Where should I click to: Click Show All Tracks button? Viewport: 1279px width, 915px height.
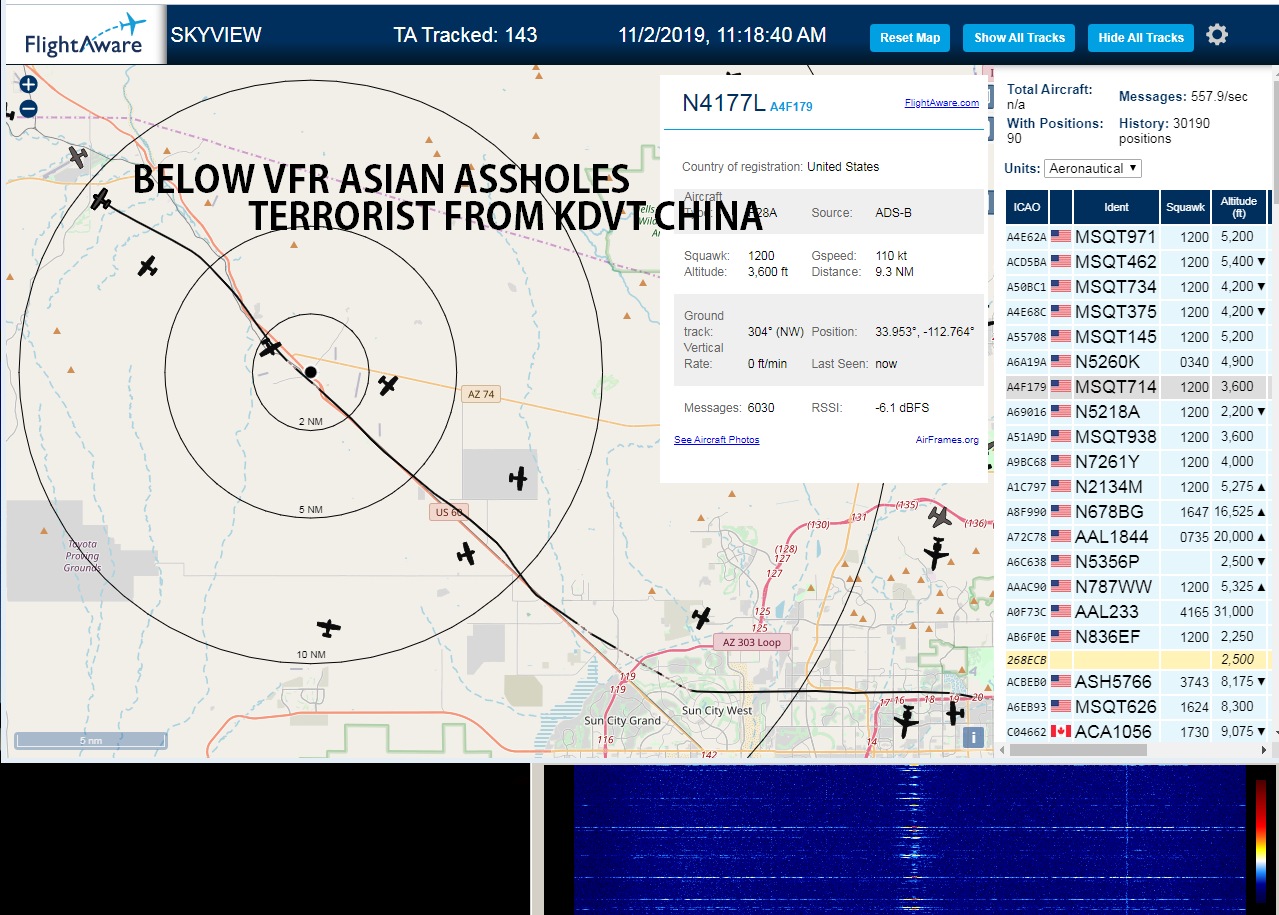point(1019,38)
